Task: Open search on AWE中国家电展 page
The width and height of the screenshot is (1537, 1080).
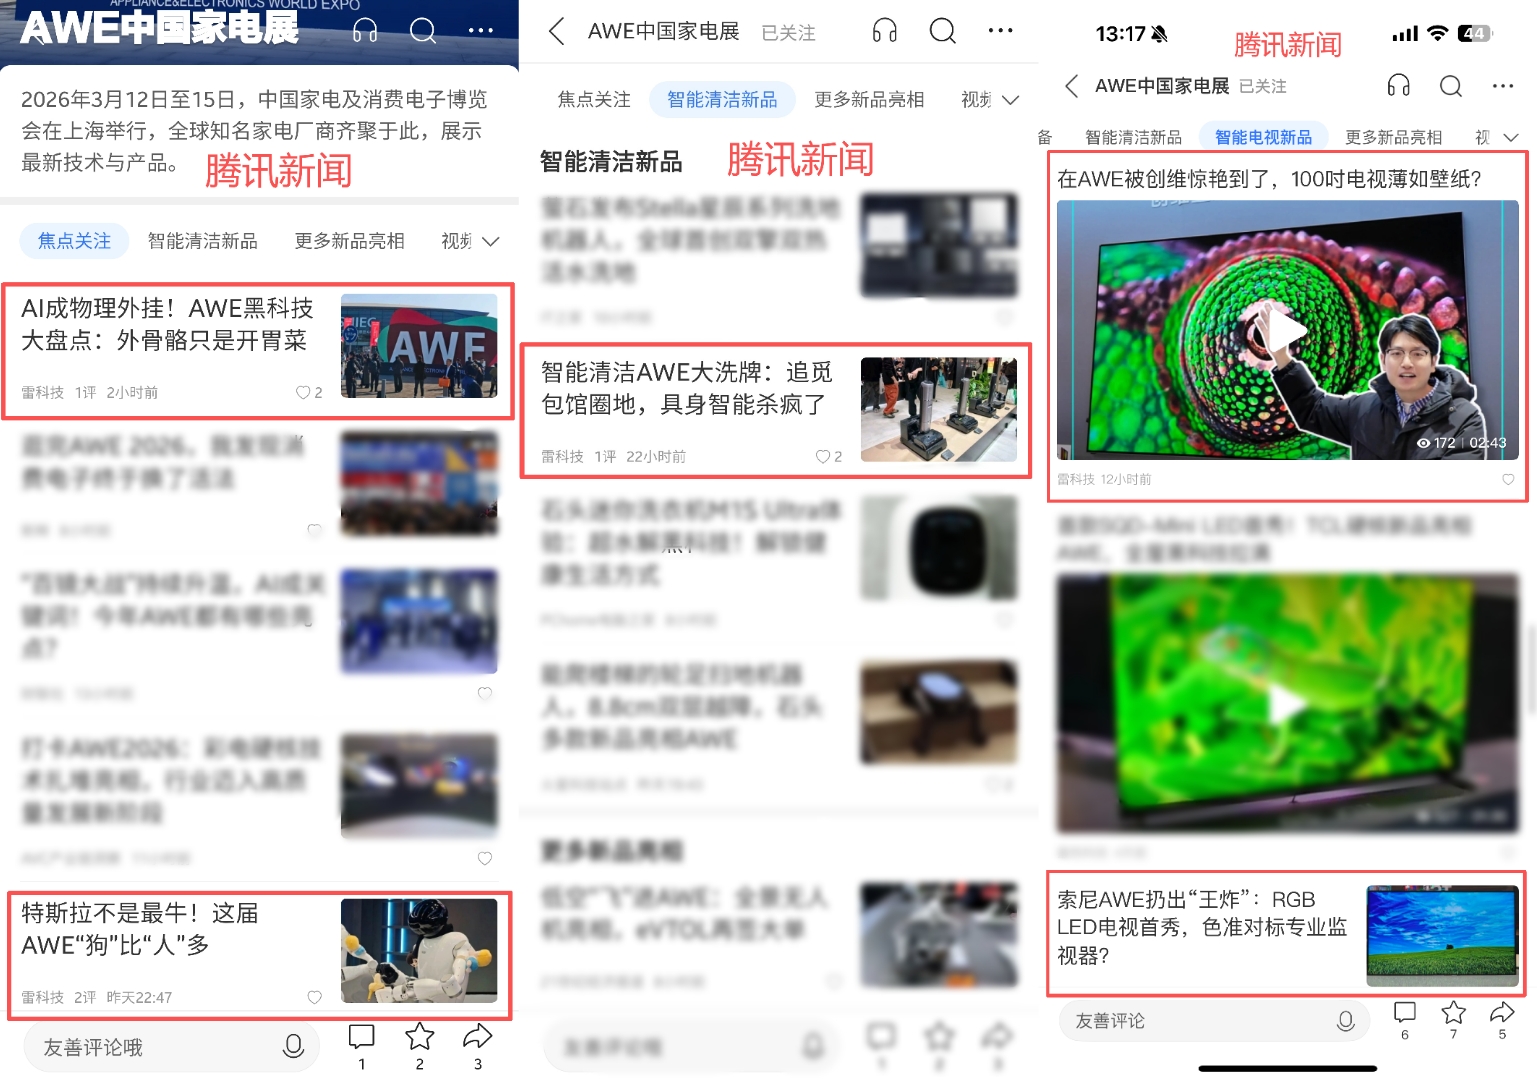Action: click(424, 31)
